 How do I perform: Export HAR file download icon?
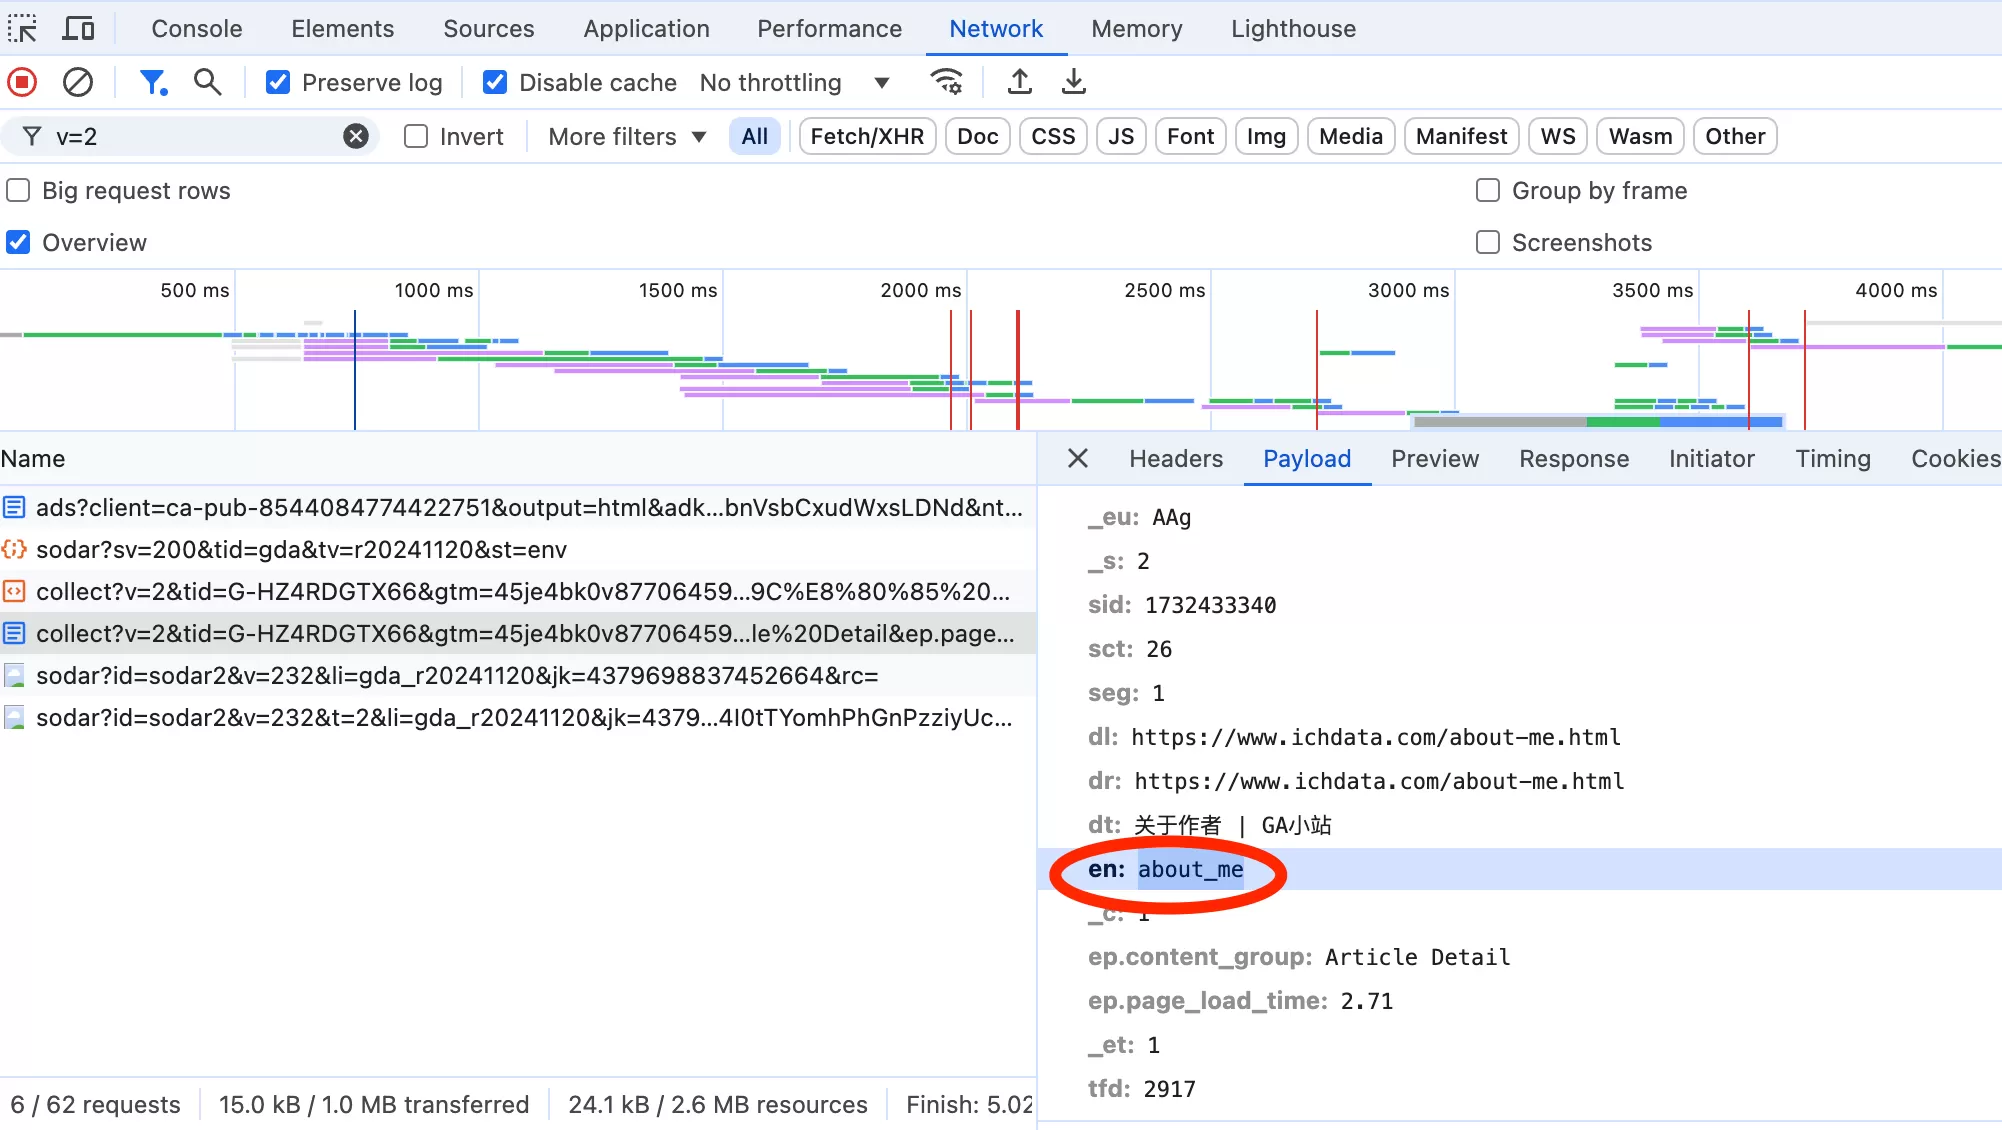tap(1074, 82)
